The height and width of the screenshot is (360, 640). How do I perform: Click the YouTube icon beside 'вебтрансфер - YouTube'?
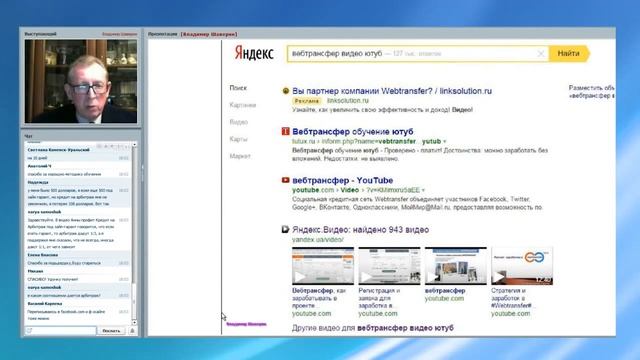click(x=286, y=180)
